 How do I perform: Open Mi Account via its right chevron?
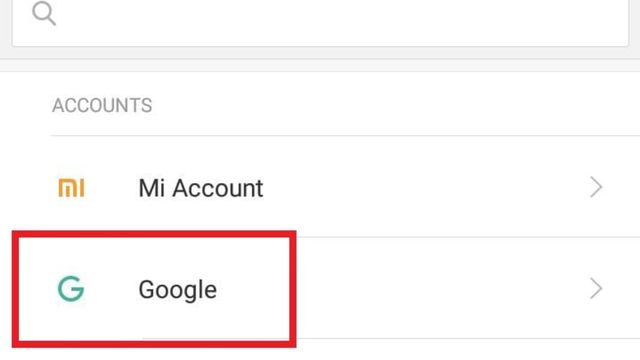[x=596, y=187]
